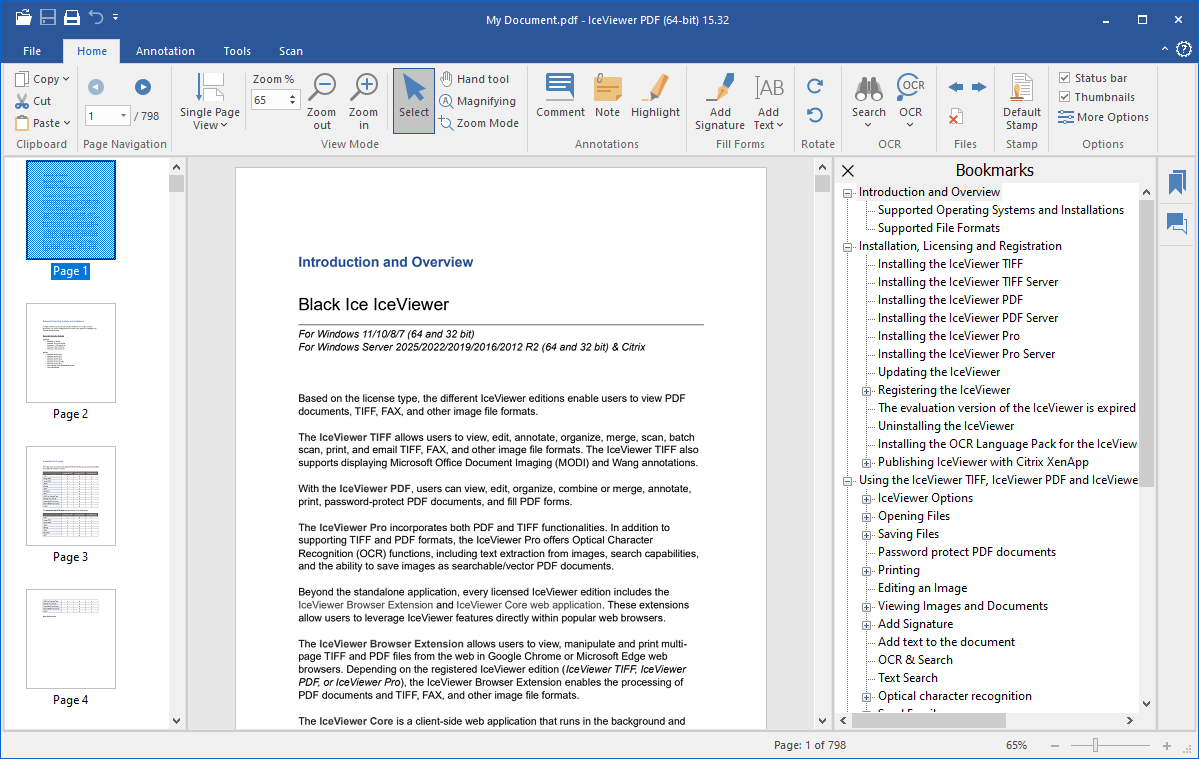
Task: Open bookmark Supported File Formats
Action: coord(938,228)
